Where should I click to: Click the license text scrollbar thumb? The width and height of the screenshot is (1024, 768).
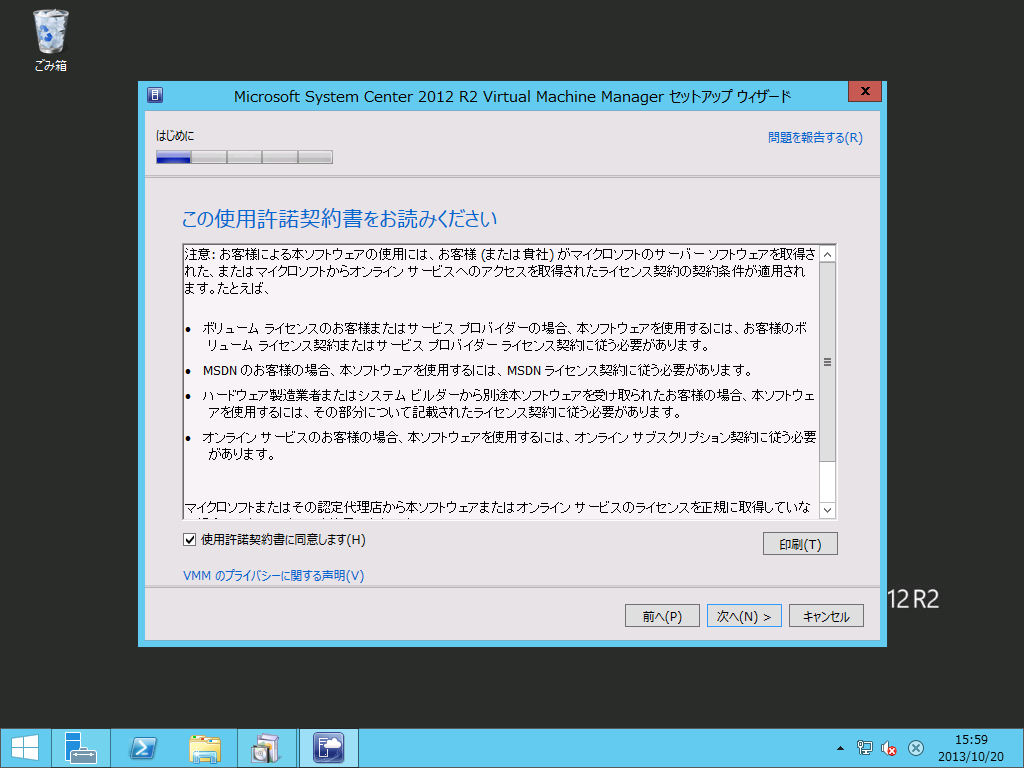pos(827,362)
